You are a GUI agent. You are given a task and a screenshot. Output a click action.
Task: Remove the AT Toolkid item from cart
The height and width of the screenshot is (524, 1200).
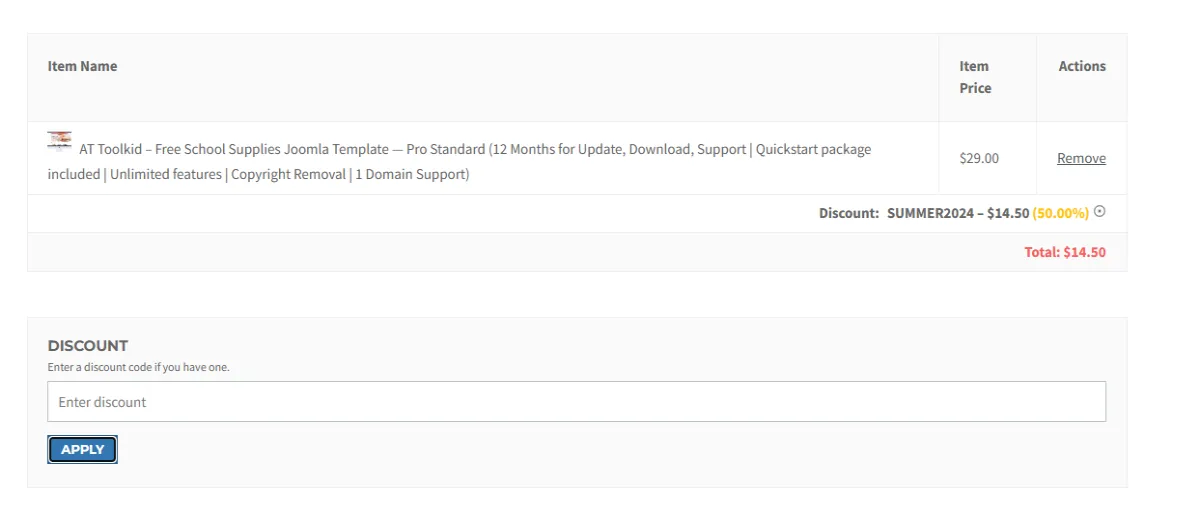[x=1081, y=158]
